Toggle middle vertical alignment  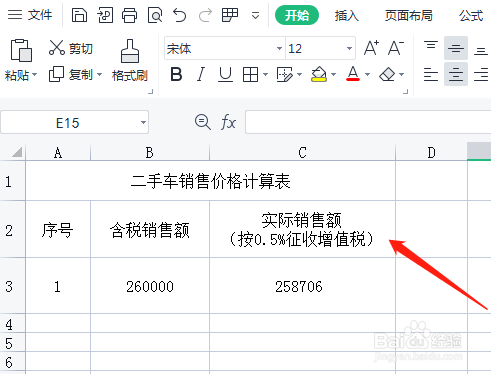click(x=456, y=48)
